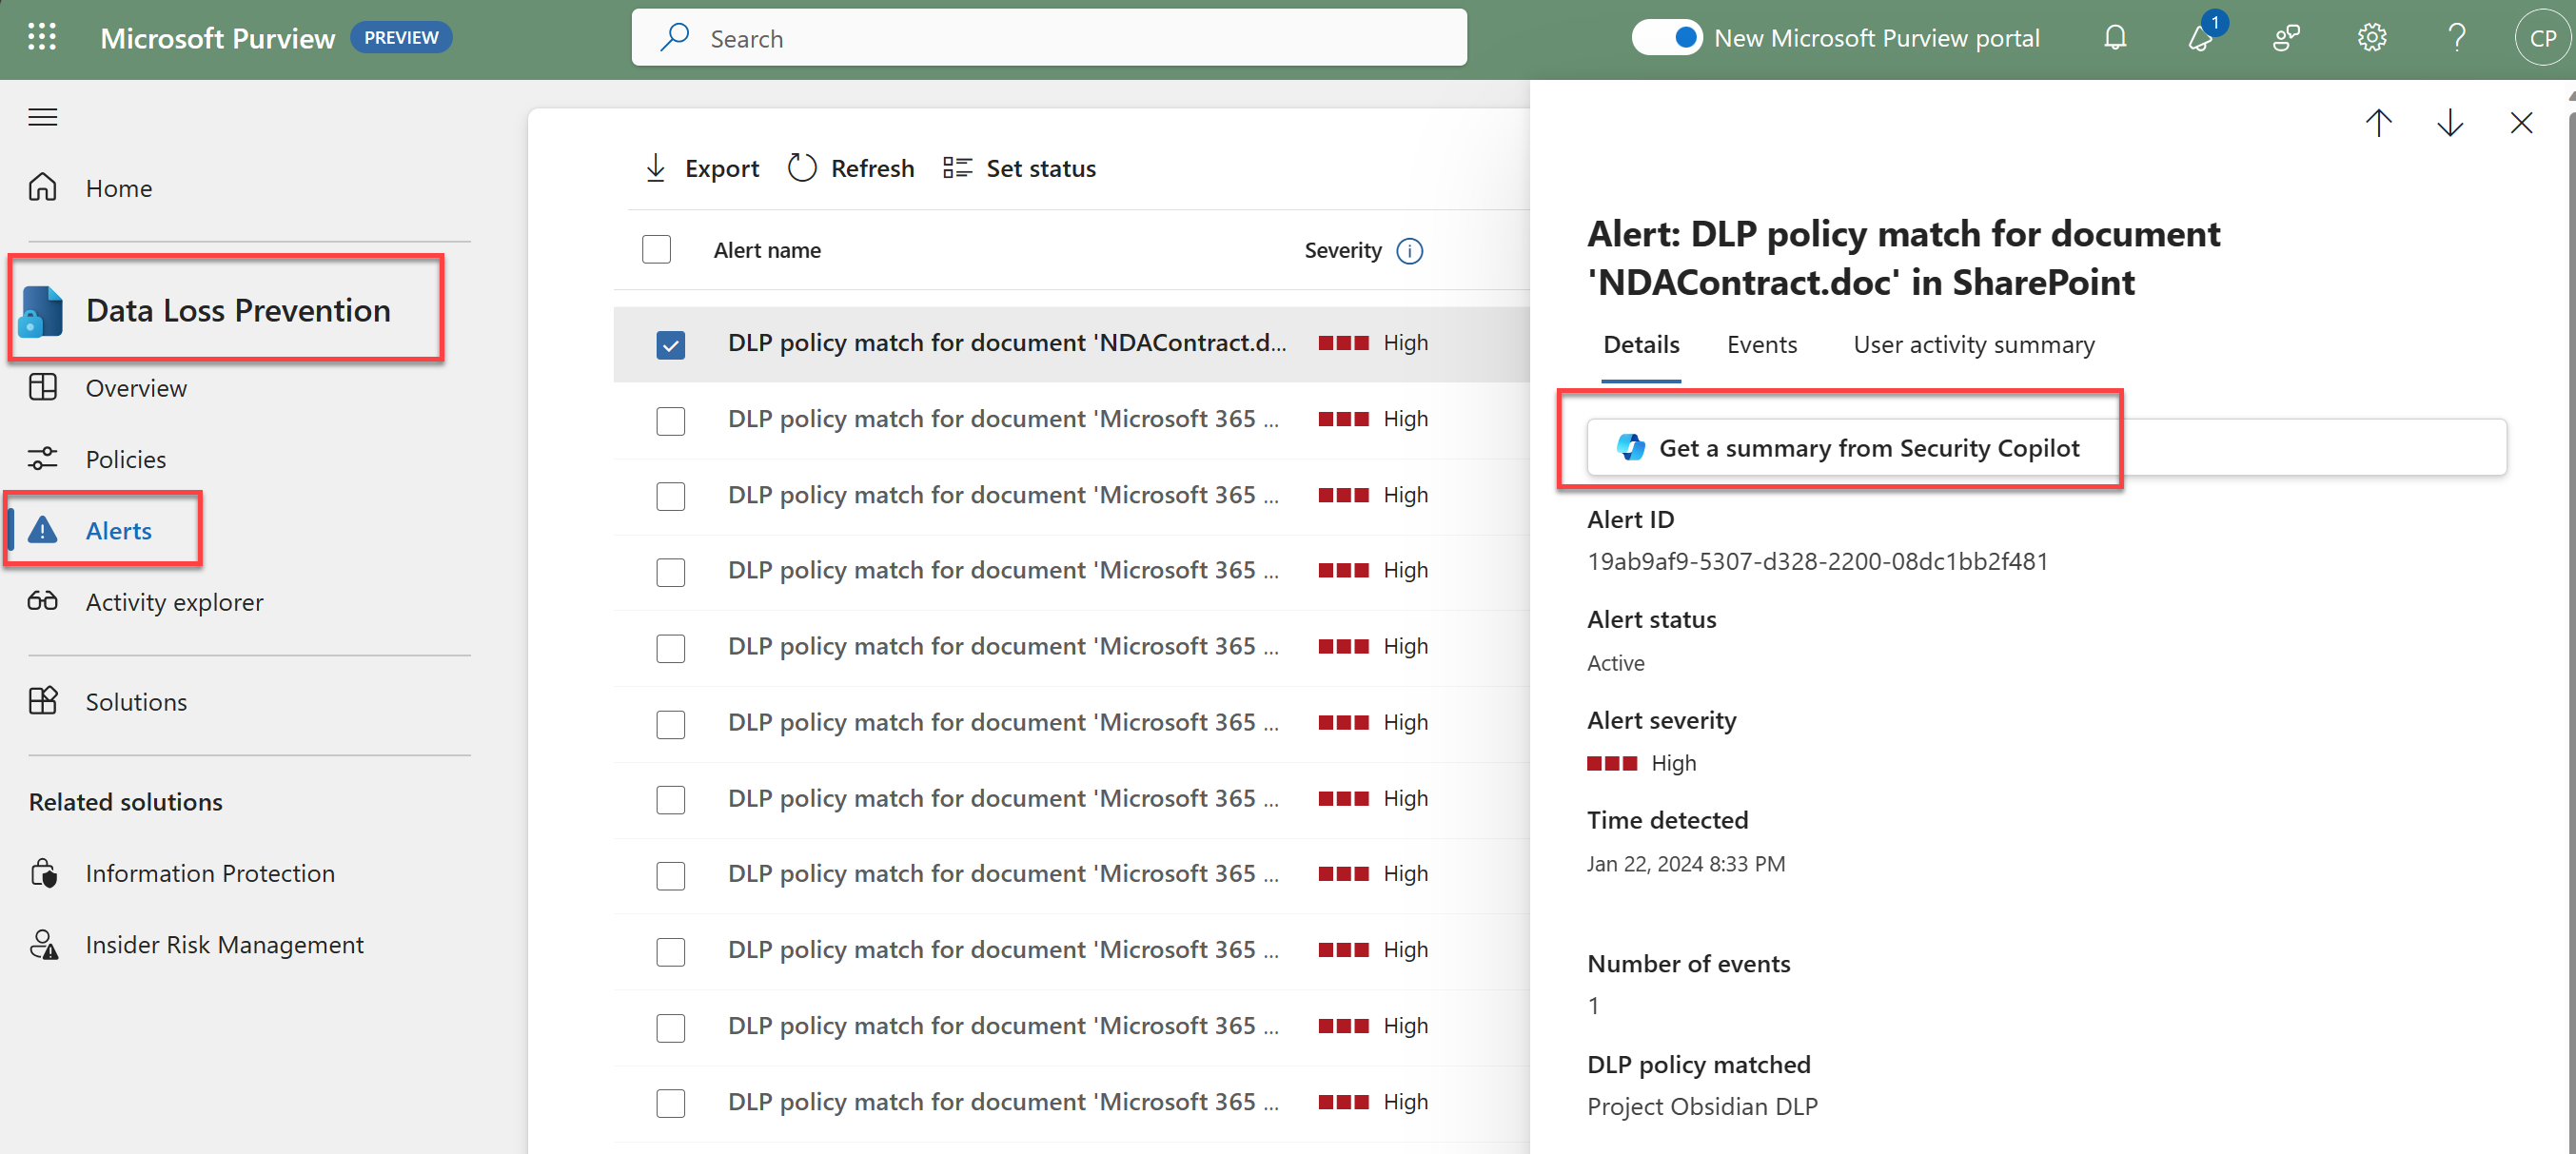Click the Data Loss Prevention solution icon
The height and width of the screenshot is (1154, 2576).
(x=41, y=311)
